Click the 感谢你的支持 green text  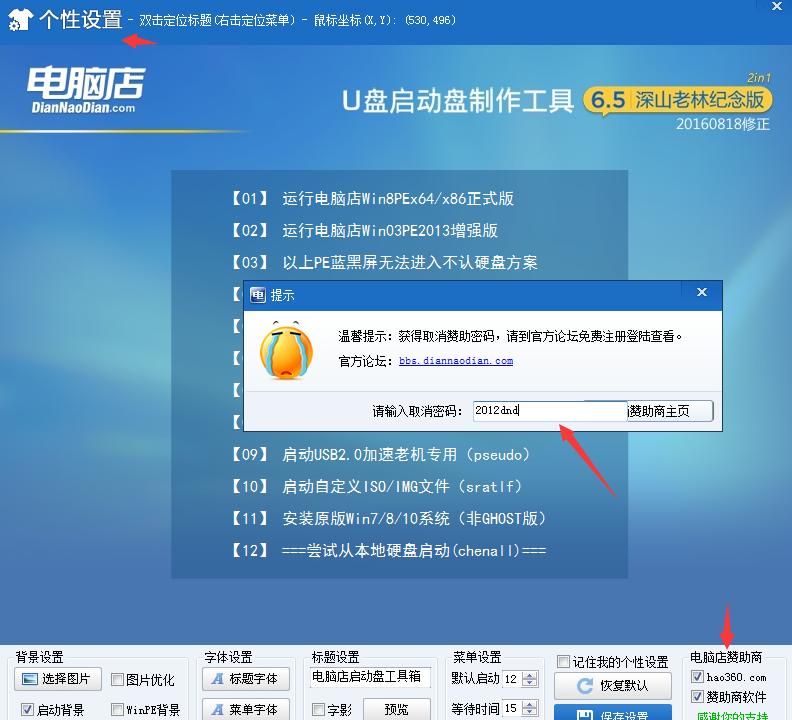point(732,715)
